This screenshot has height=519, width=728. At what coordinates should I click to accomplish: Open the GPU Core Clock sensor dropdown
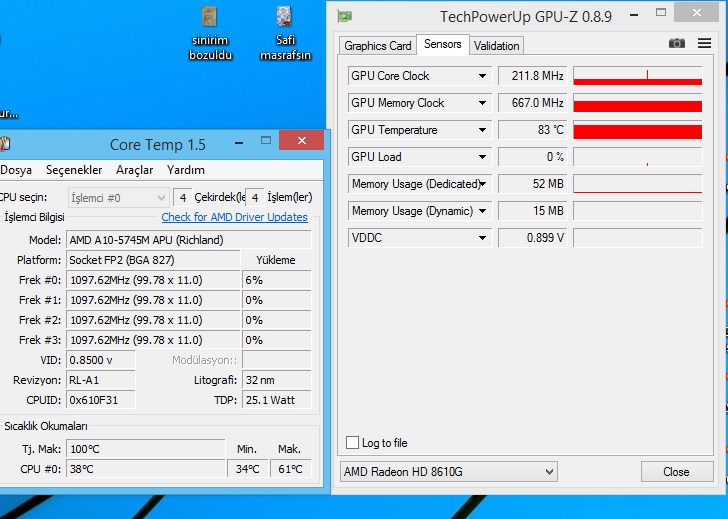483,76
